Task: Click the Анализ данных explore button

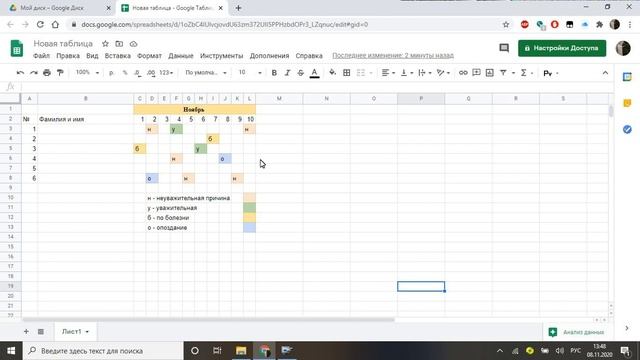Action: point(578,332)
